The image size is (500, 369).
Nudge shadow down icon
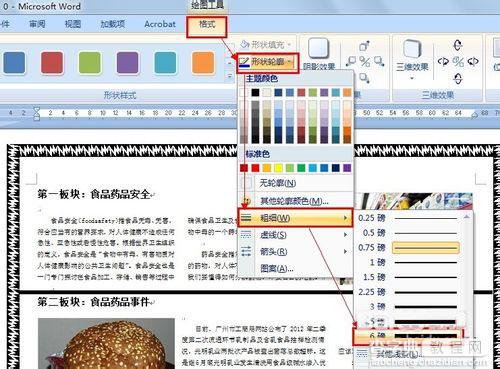[364, 78]
